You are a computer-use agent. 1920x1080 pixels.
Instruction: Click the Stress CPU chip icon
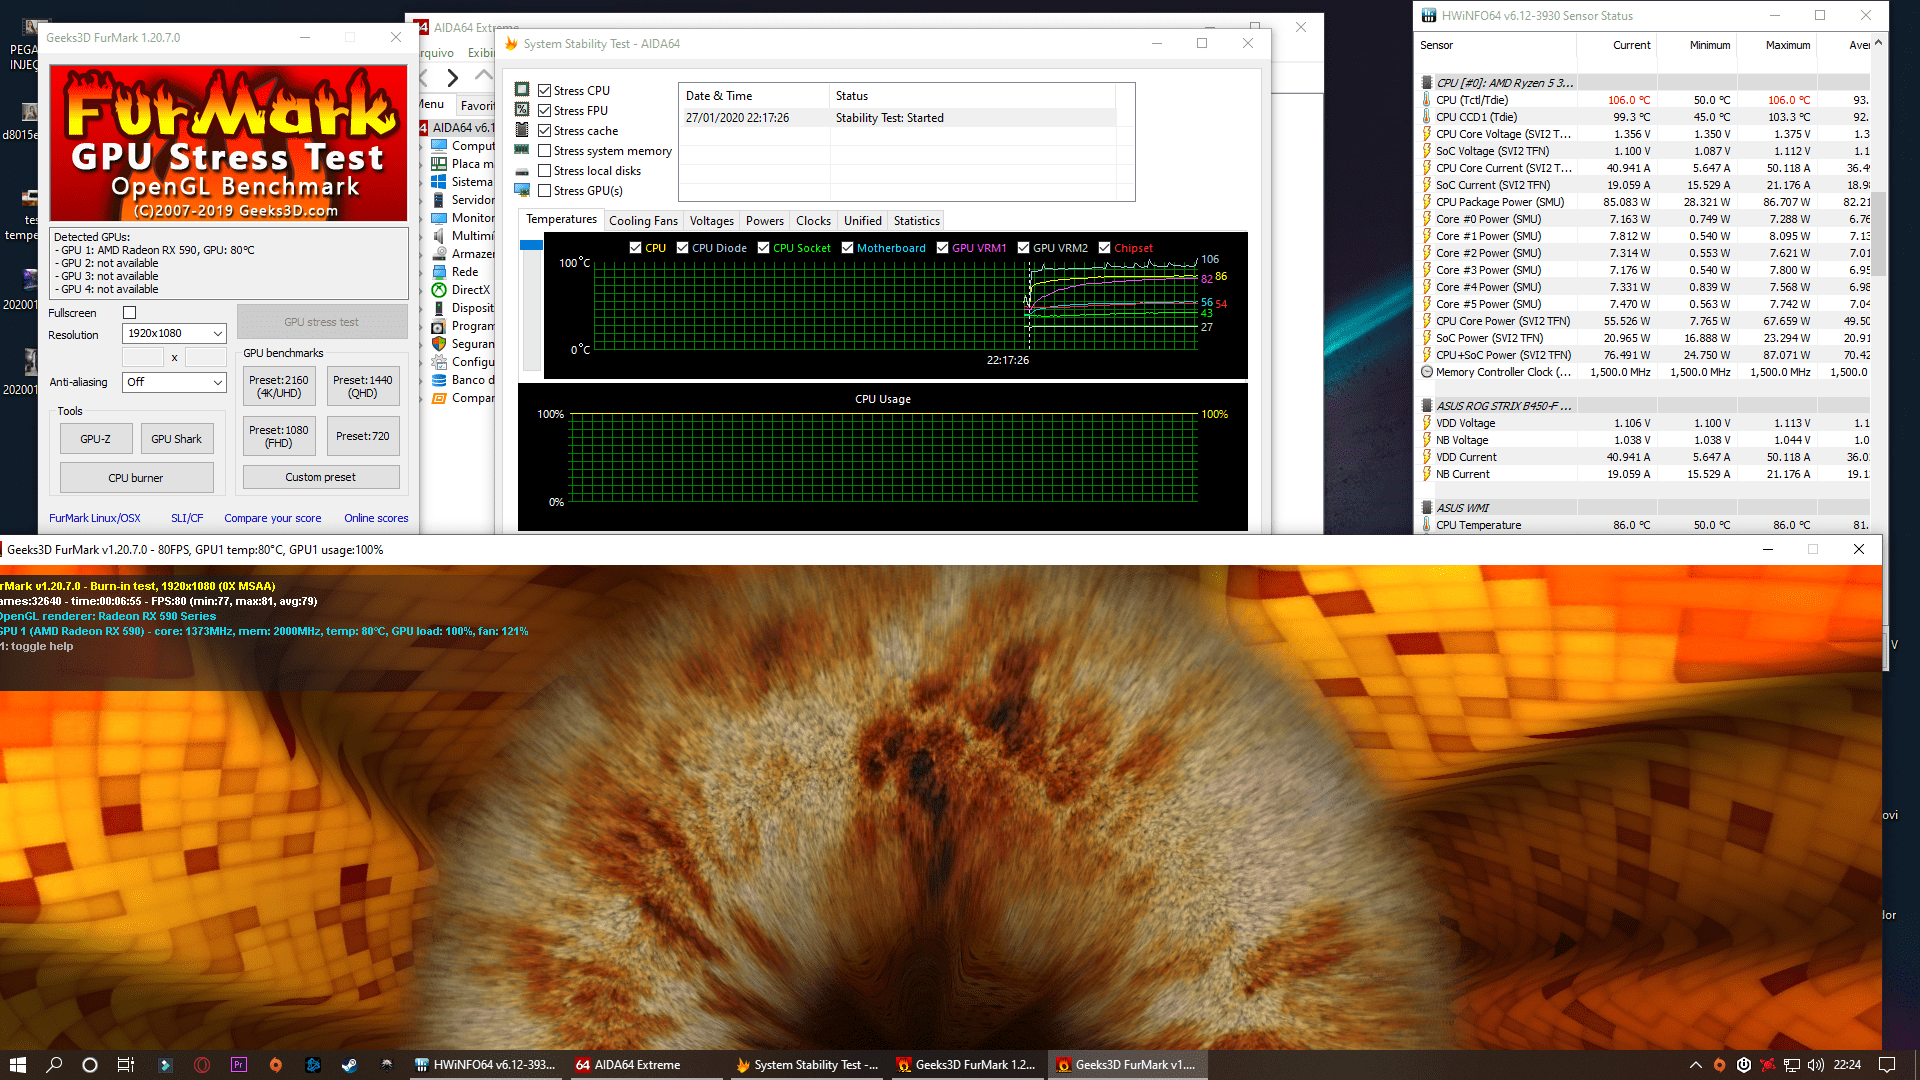(522, 90)
